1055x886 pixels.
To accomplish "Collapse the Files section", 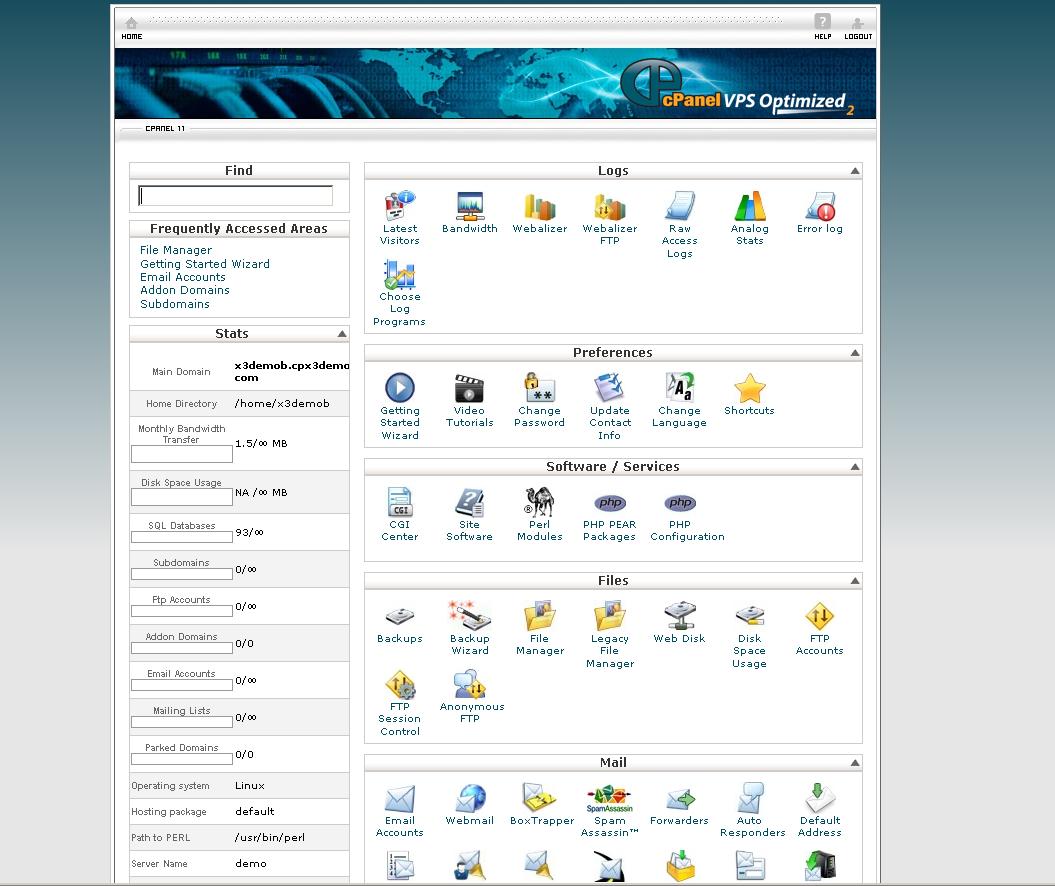I will pos(854,581).
